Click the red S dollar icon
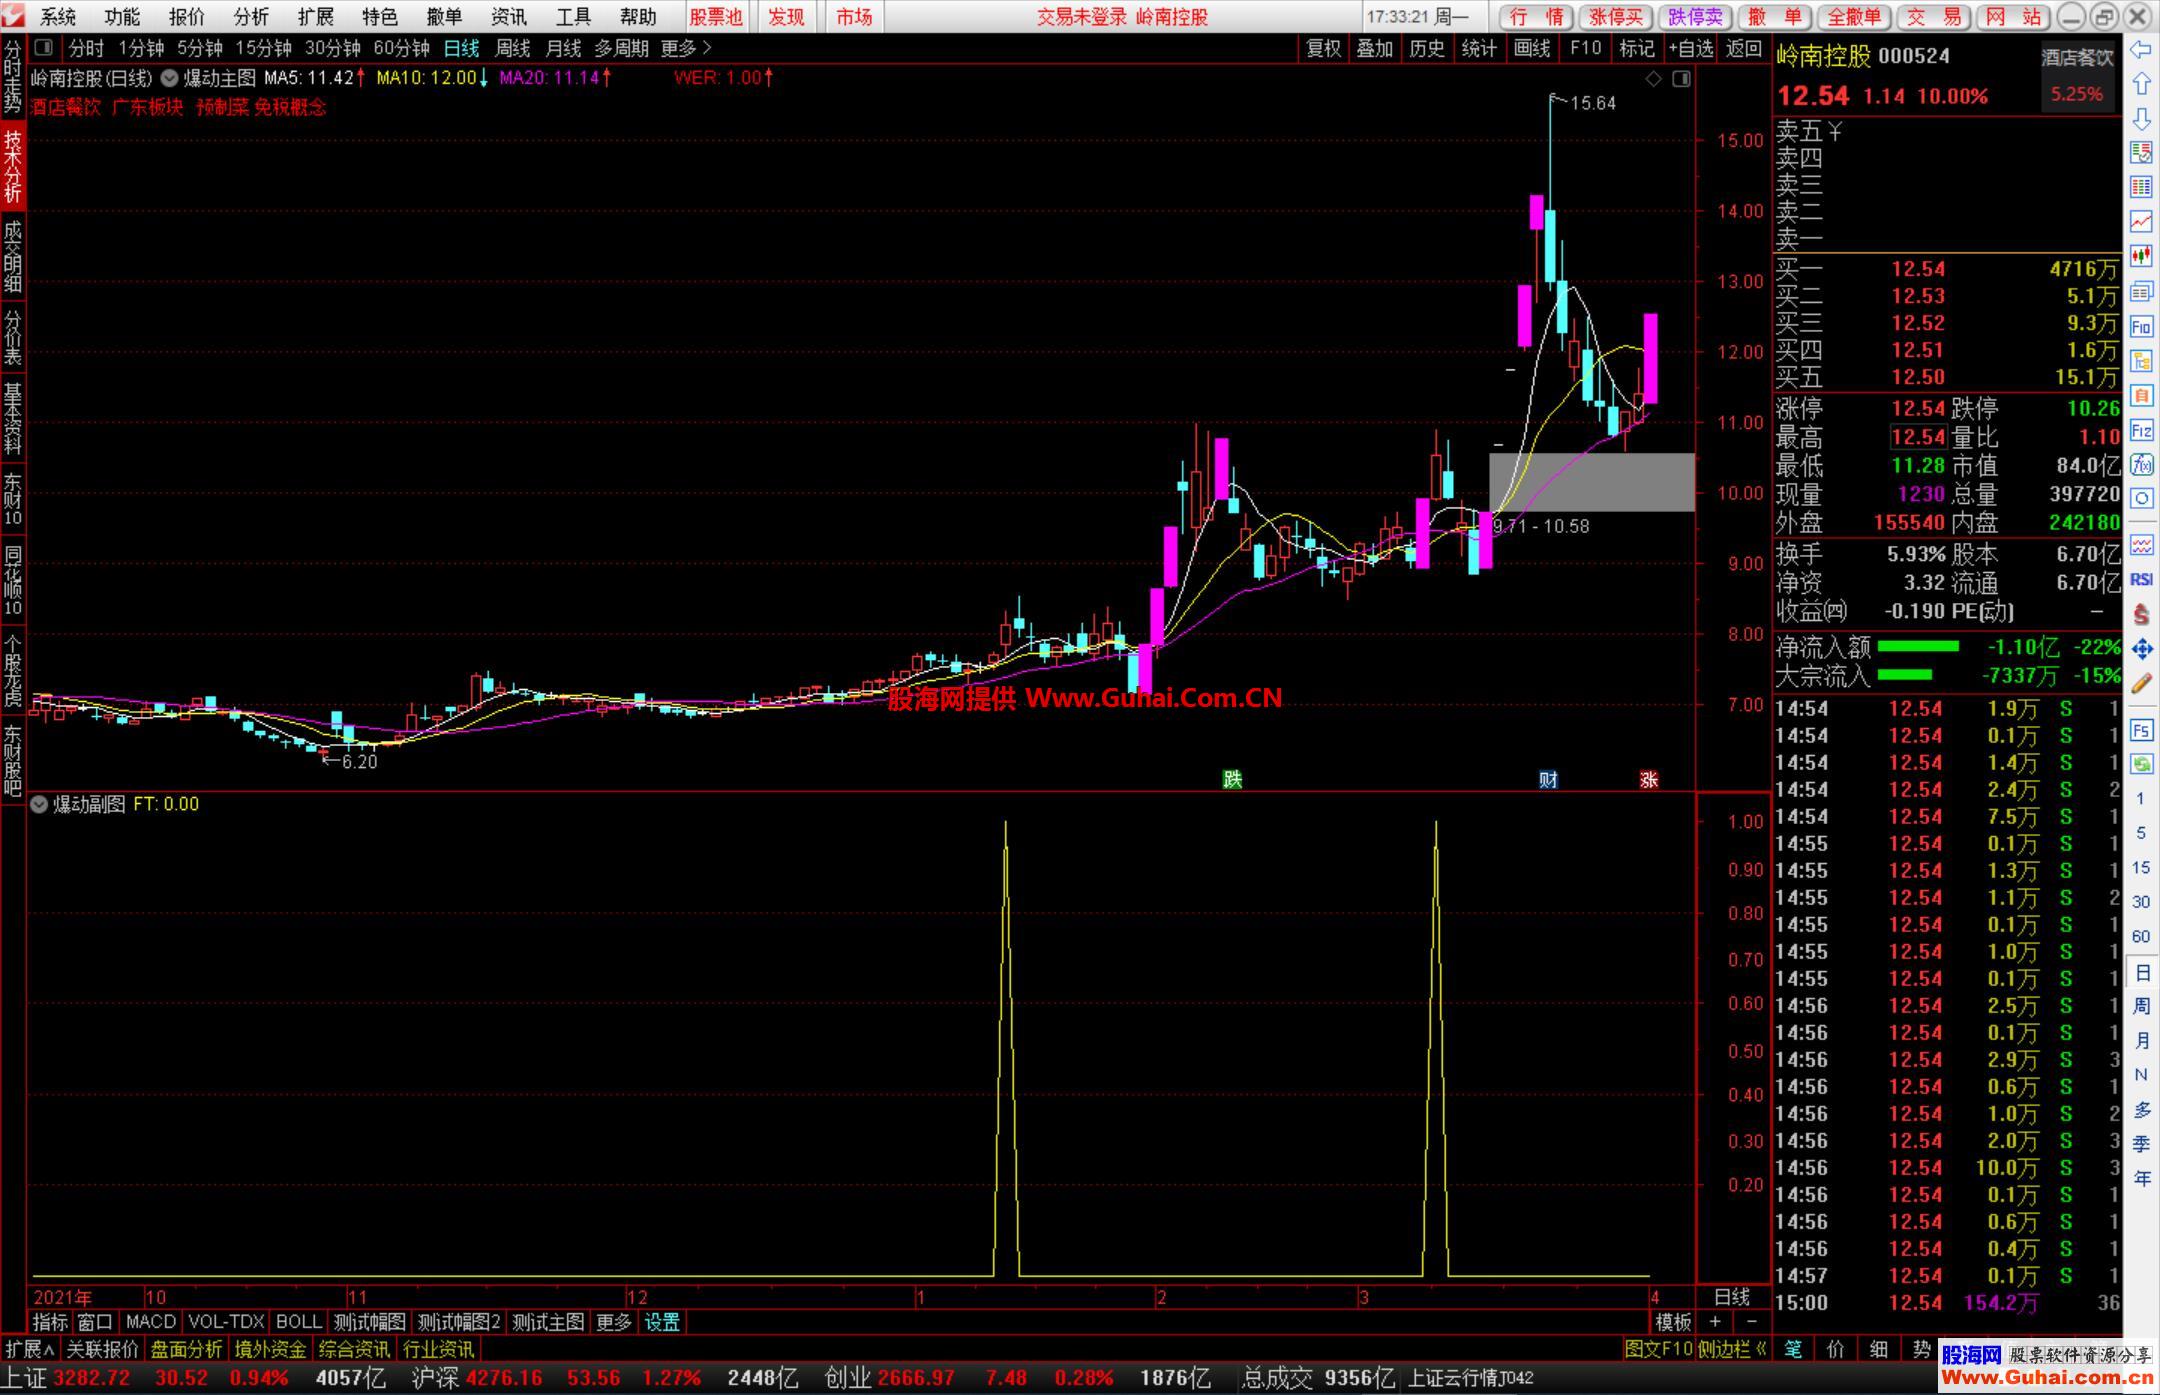The height and width of the screenshot is (1395, 2160). 2141,614
